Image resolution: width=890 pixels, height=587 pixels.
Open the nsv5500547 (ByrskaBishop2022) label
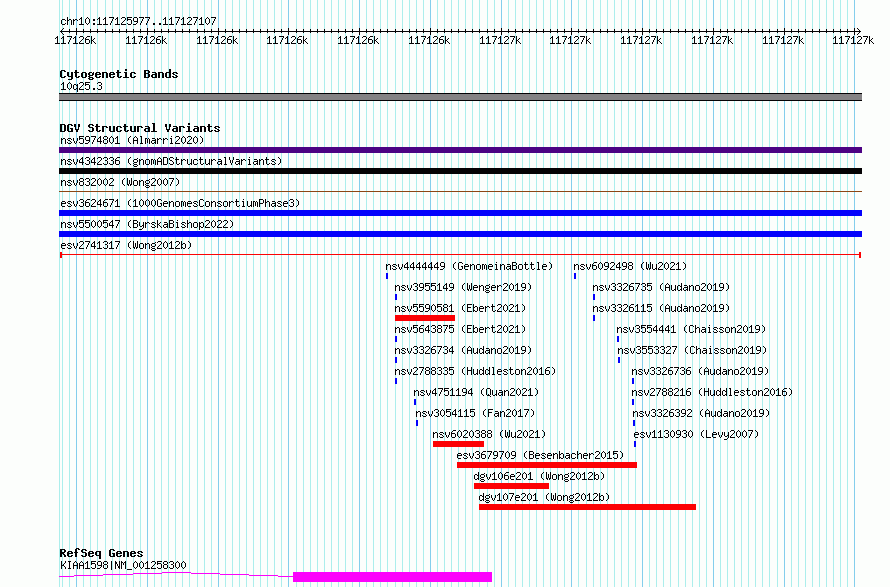147,224
